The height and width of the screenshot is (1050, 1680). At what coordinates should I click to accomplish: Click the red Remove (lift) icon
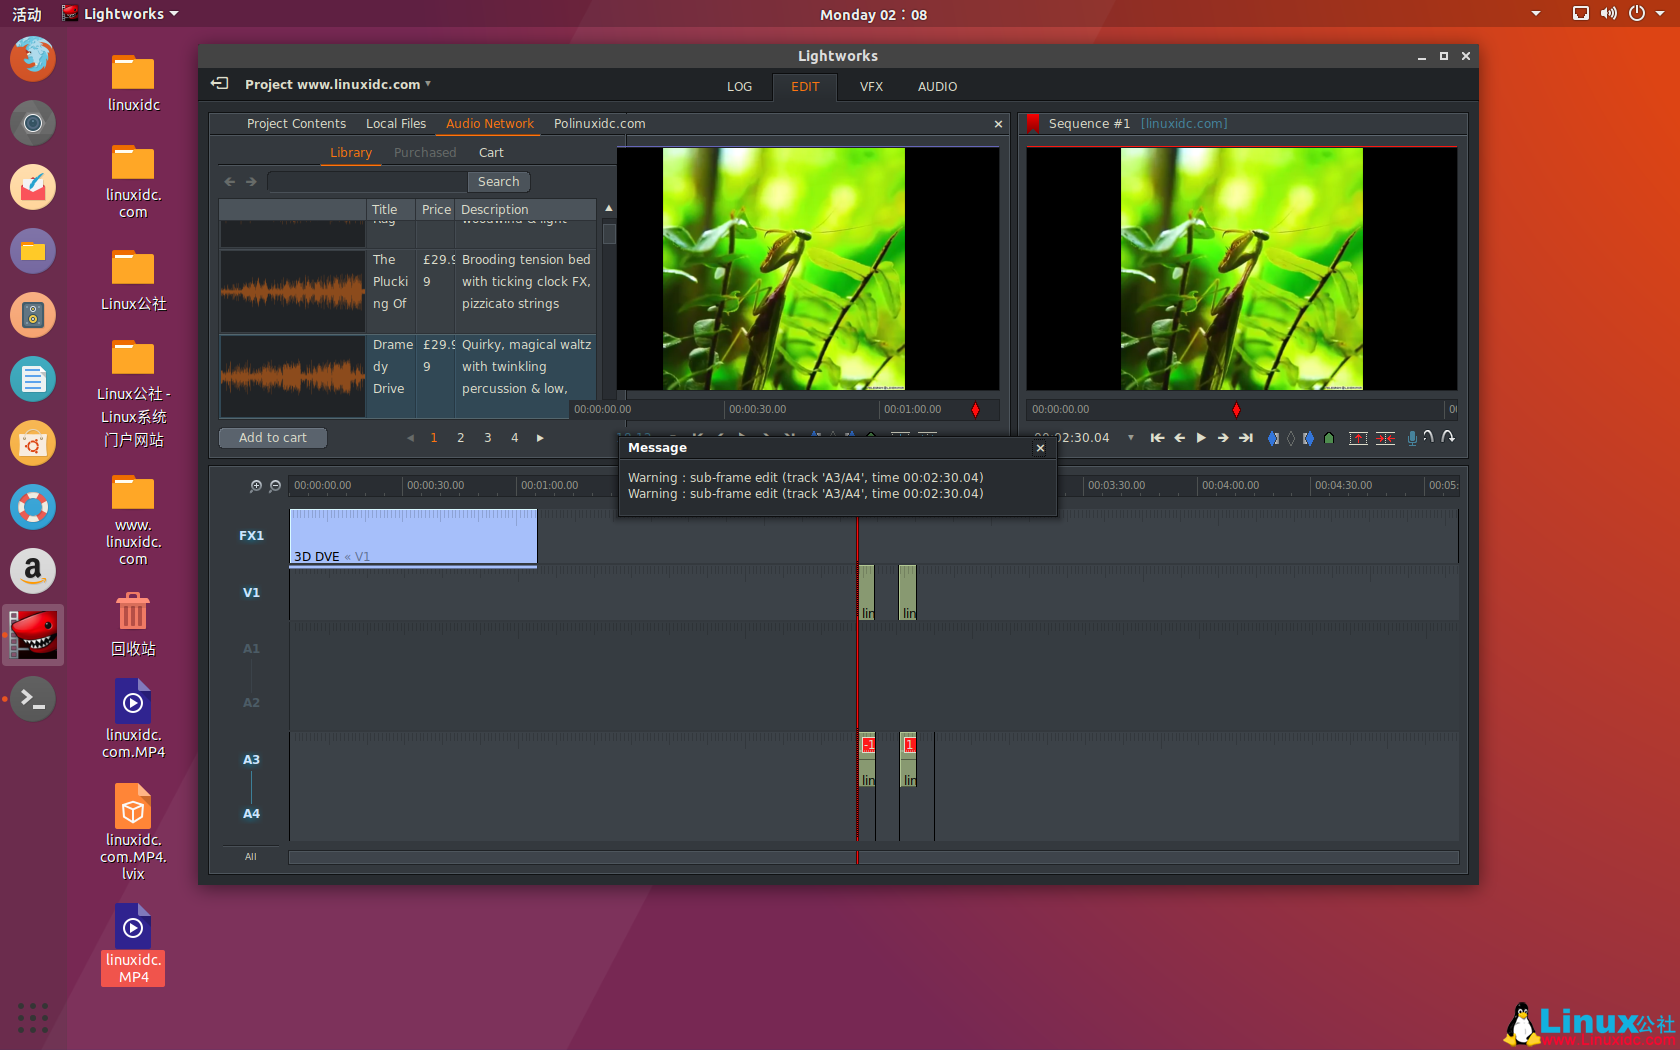click(x=1358, y=438)
